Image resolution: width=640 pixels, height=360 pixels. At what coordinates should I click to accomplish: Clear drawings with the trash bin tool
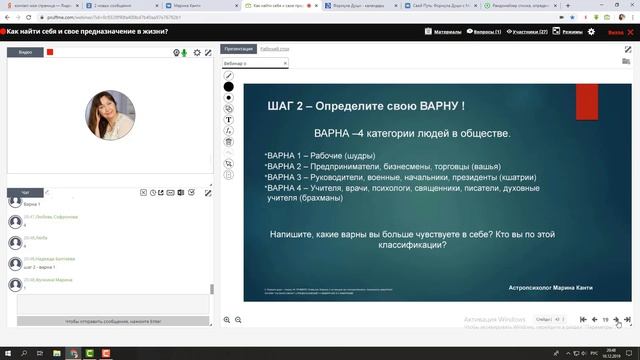(229, 142)
